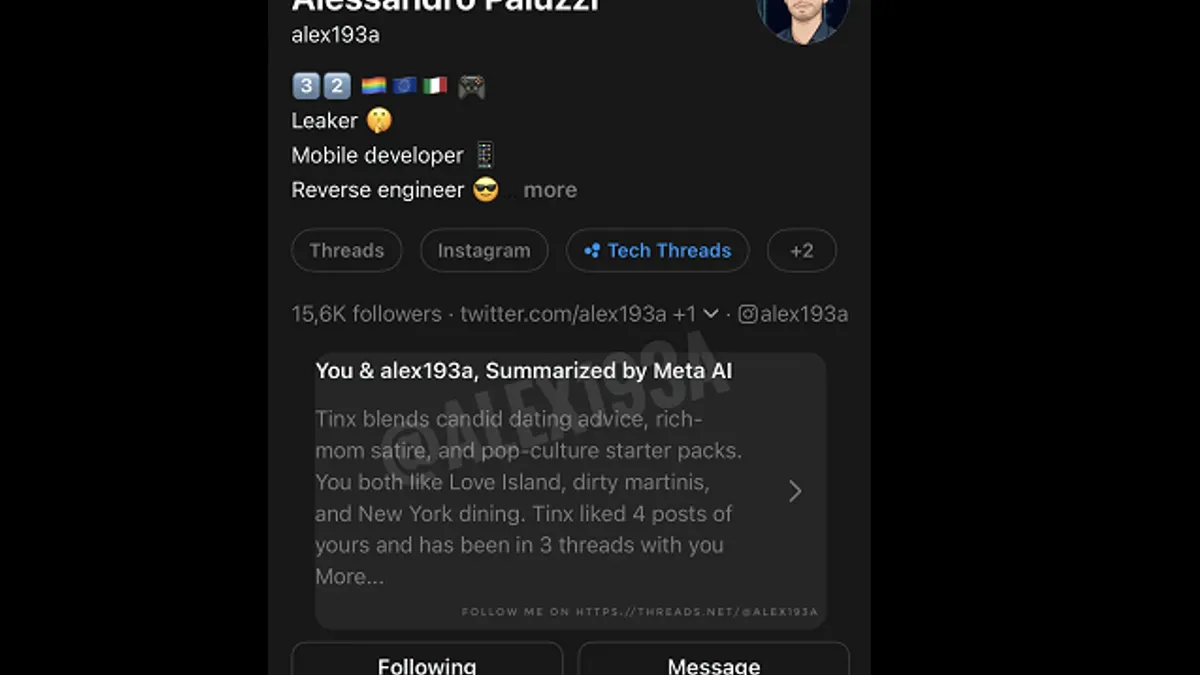Expand the +2 tags chip
The width and height of the screenshot is (1200, 675).
point(801,250)
